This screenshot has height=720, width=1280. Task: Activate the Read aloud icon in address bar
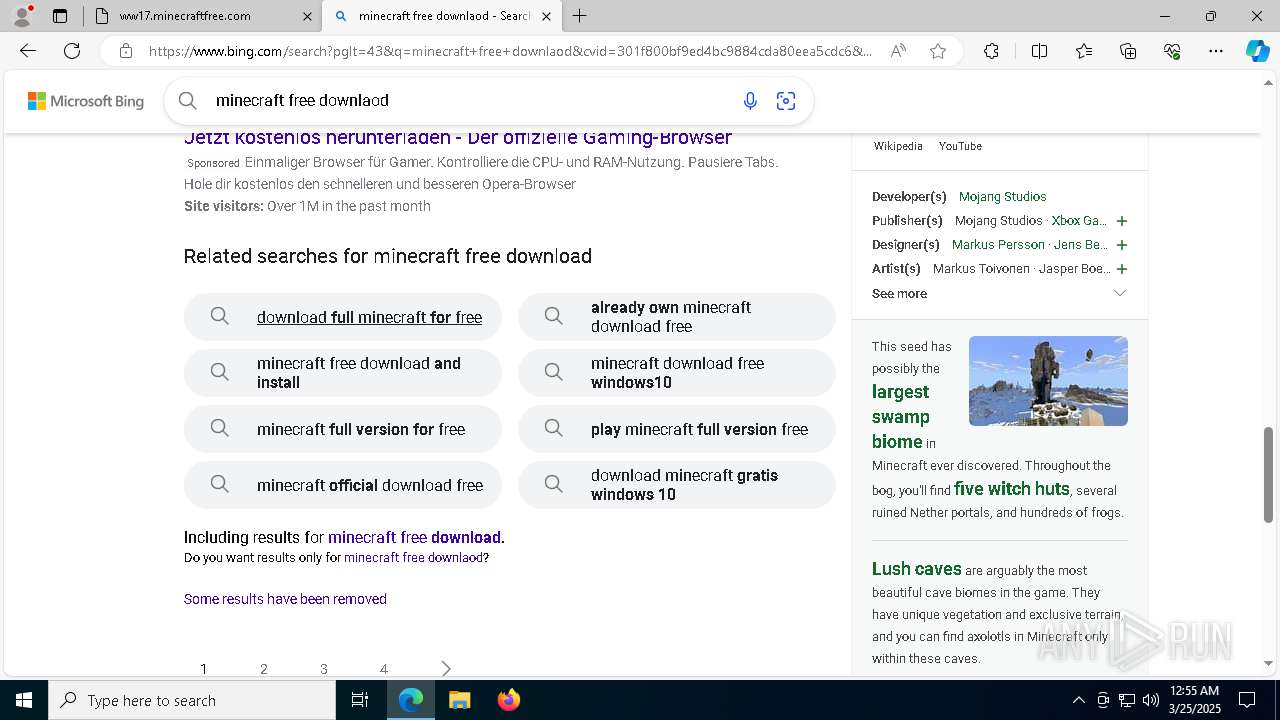click(x=898, y=51)
